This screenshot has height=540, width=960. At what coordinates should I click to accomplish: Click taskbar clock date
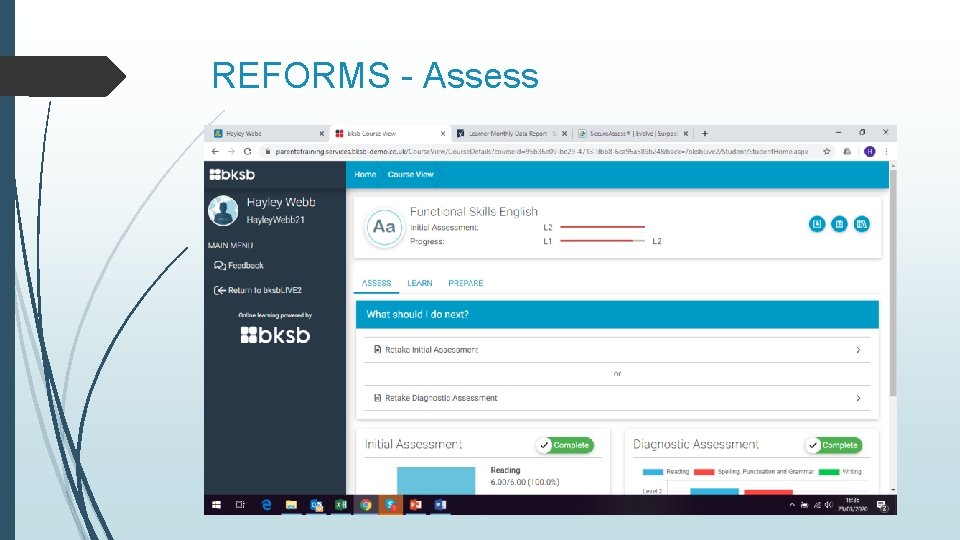pyautogui.click(x=852, y=505)
